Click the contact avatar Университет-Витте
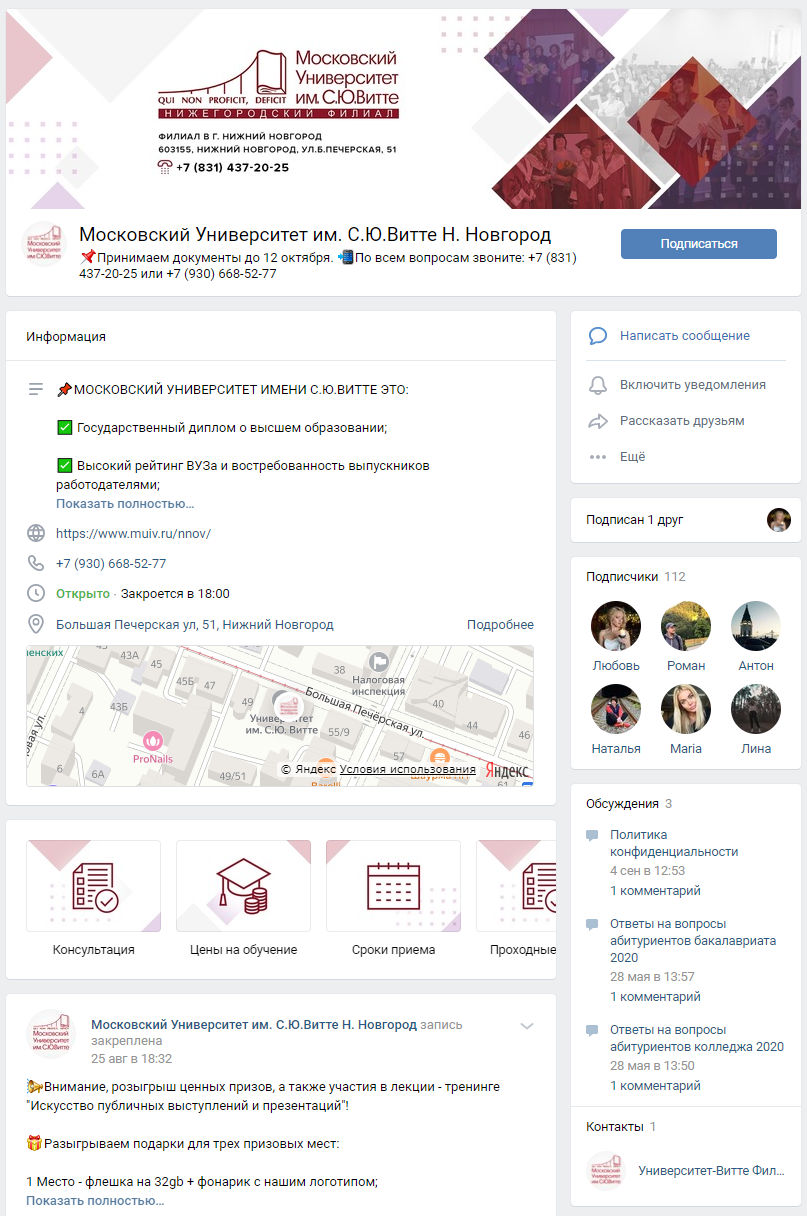This screenshot has height=1216, width=807. pos(605,1169)
